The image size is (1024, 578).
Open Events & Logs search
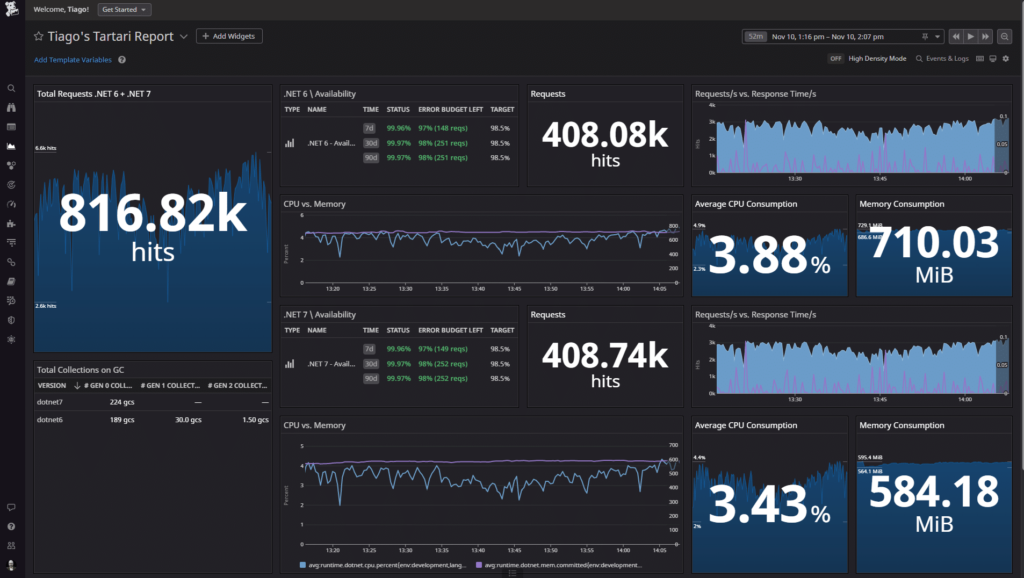pyautogui.click(x=944, y=59)
